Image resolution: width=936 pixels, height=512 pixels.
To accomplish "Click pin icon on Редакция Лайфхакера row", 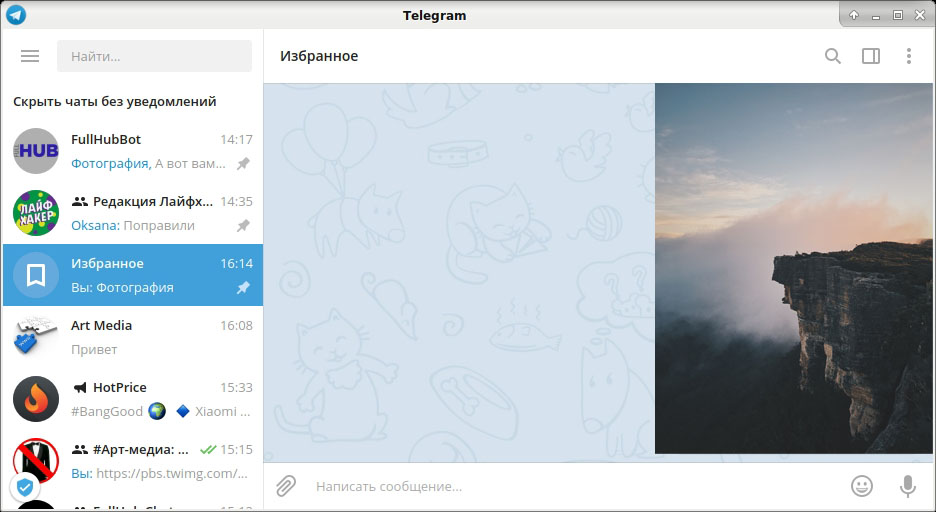I will coord(243,226).
